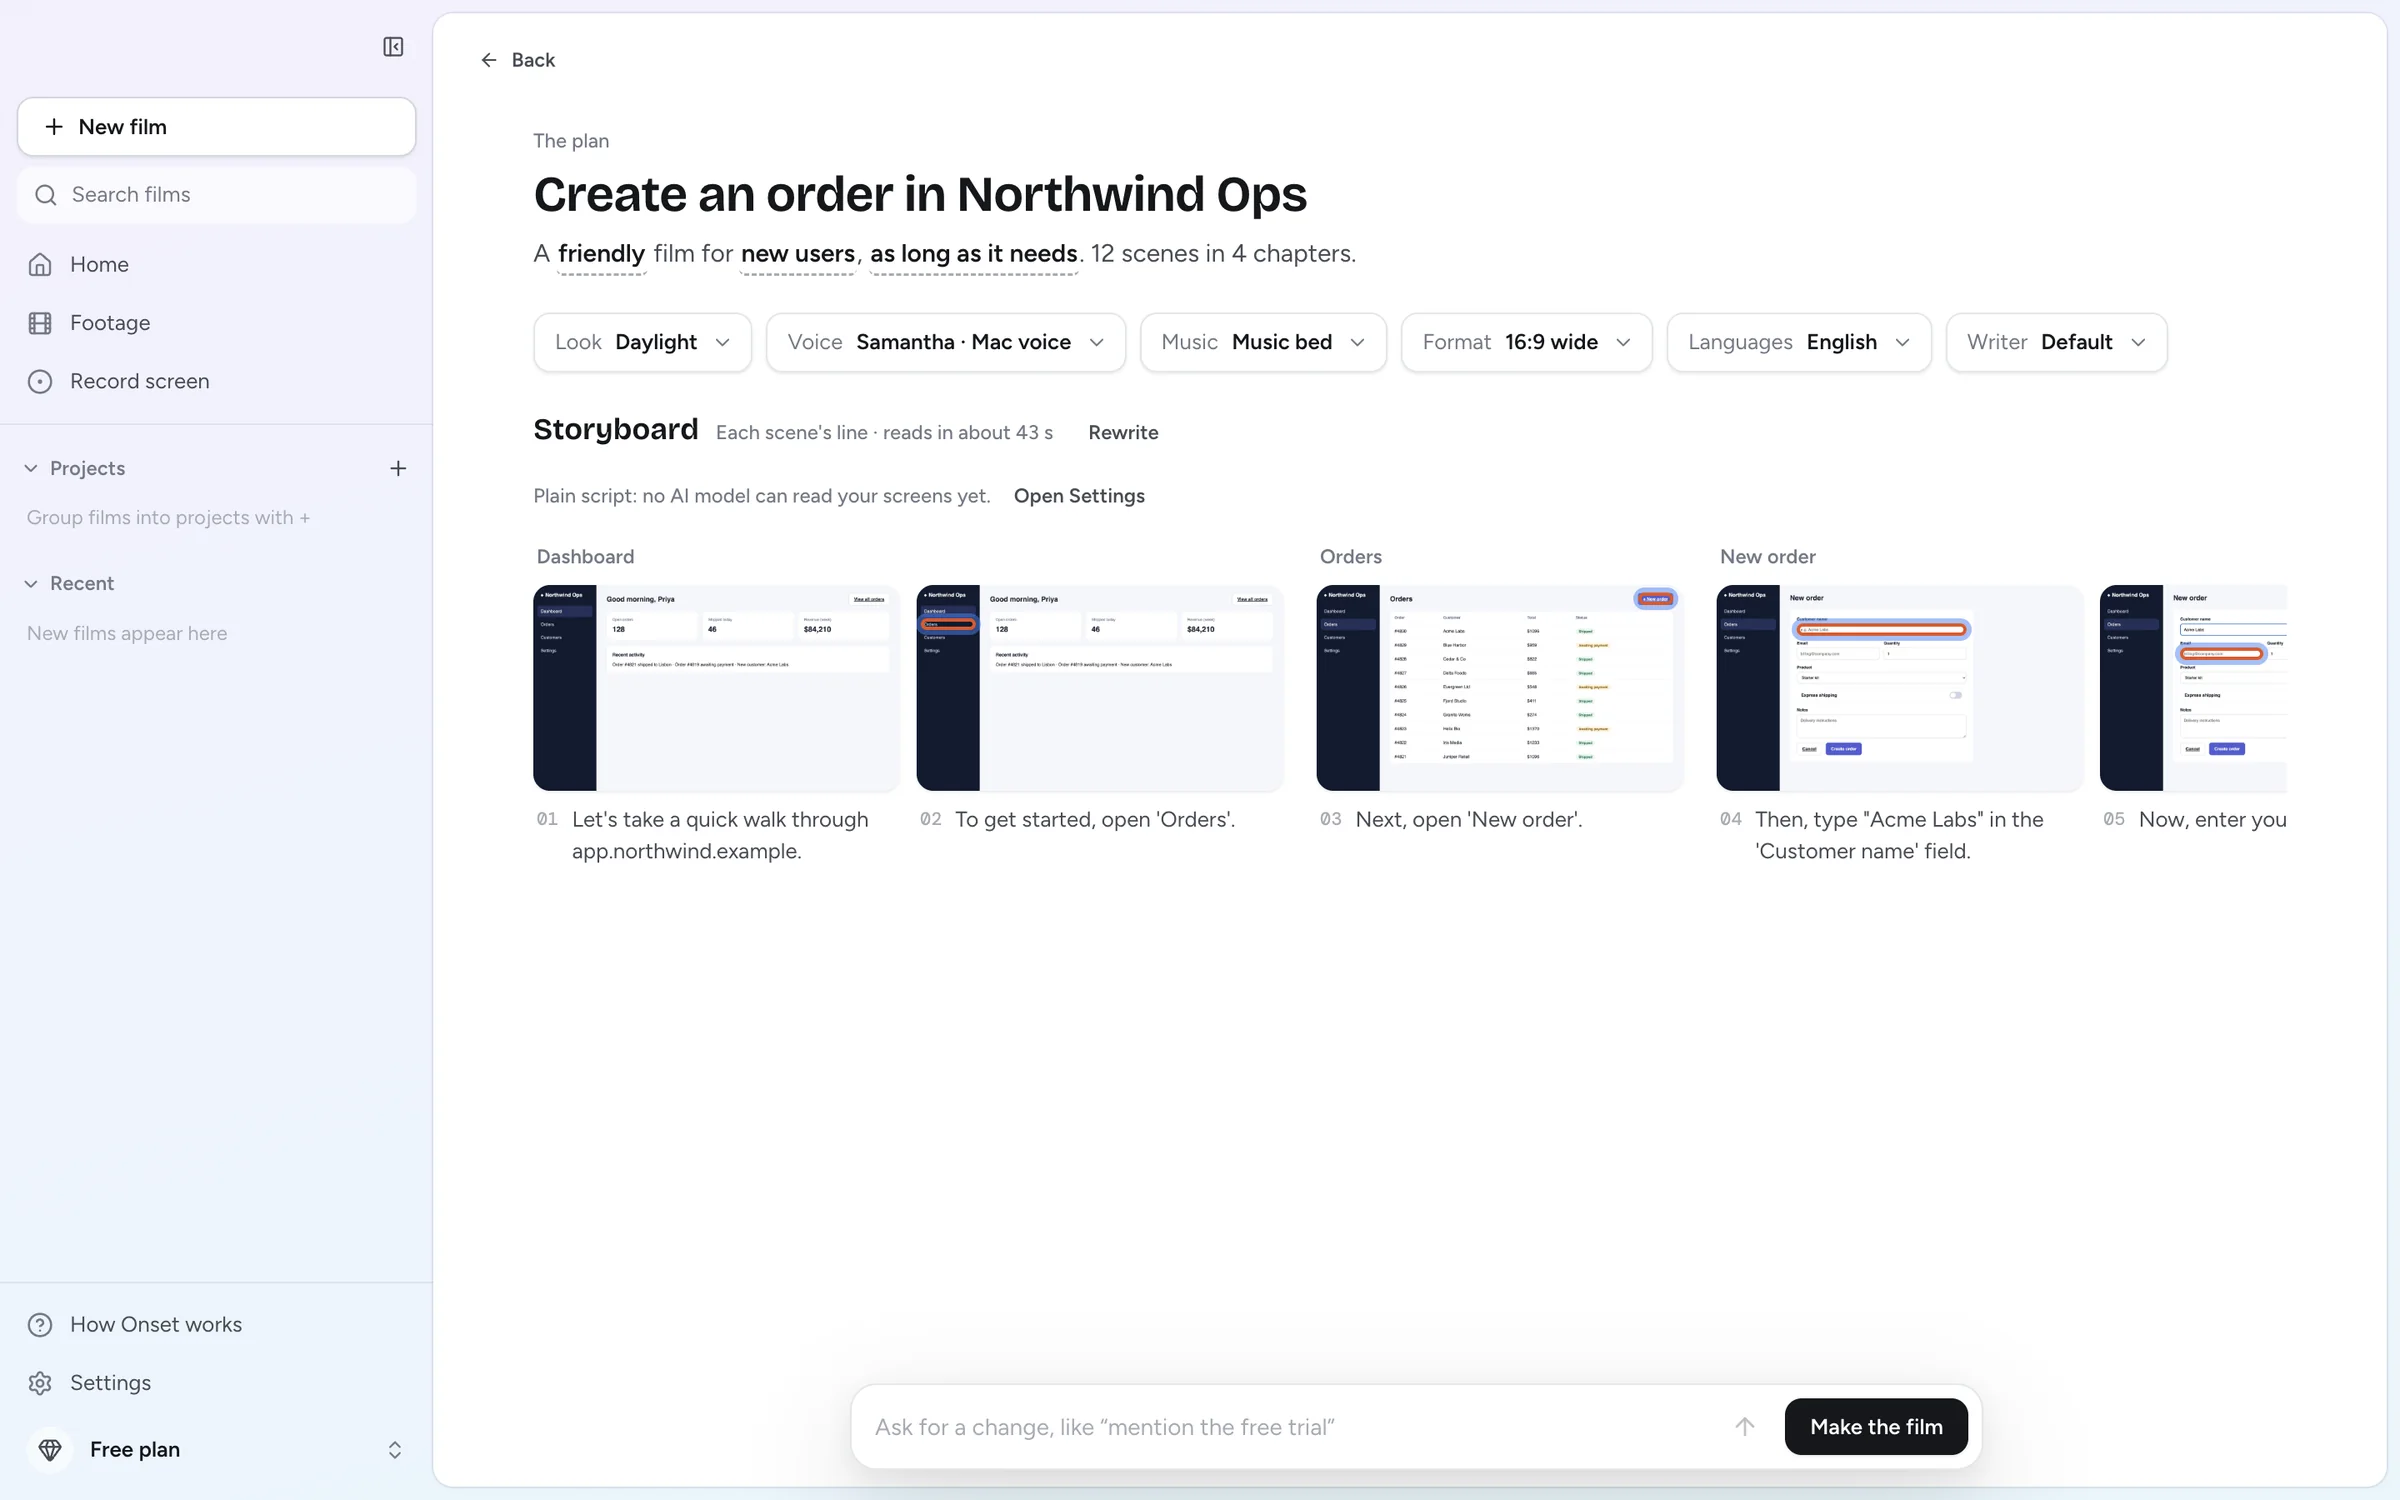
Task: Click the Record screen circle icon
Action: [x=40, y=381]
